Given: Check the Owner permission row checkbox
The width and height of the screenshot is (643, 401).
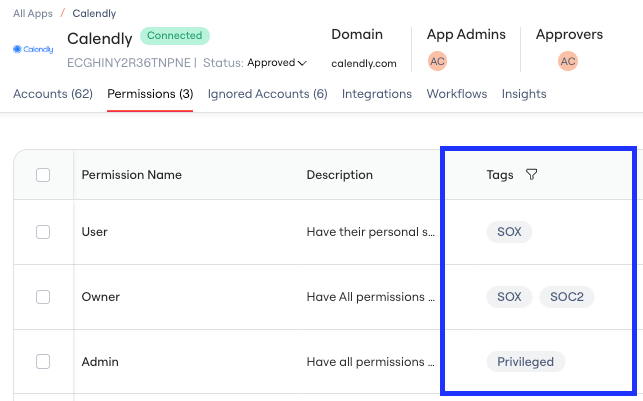Looking at the screenshot, I should point(43,297).
